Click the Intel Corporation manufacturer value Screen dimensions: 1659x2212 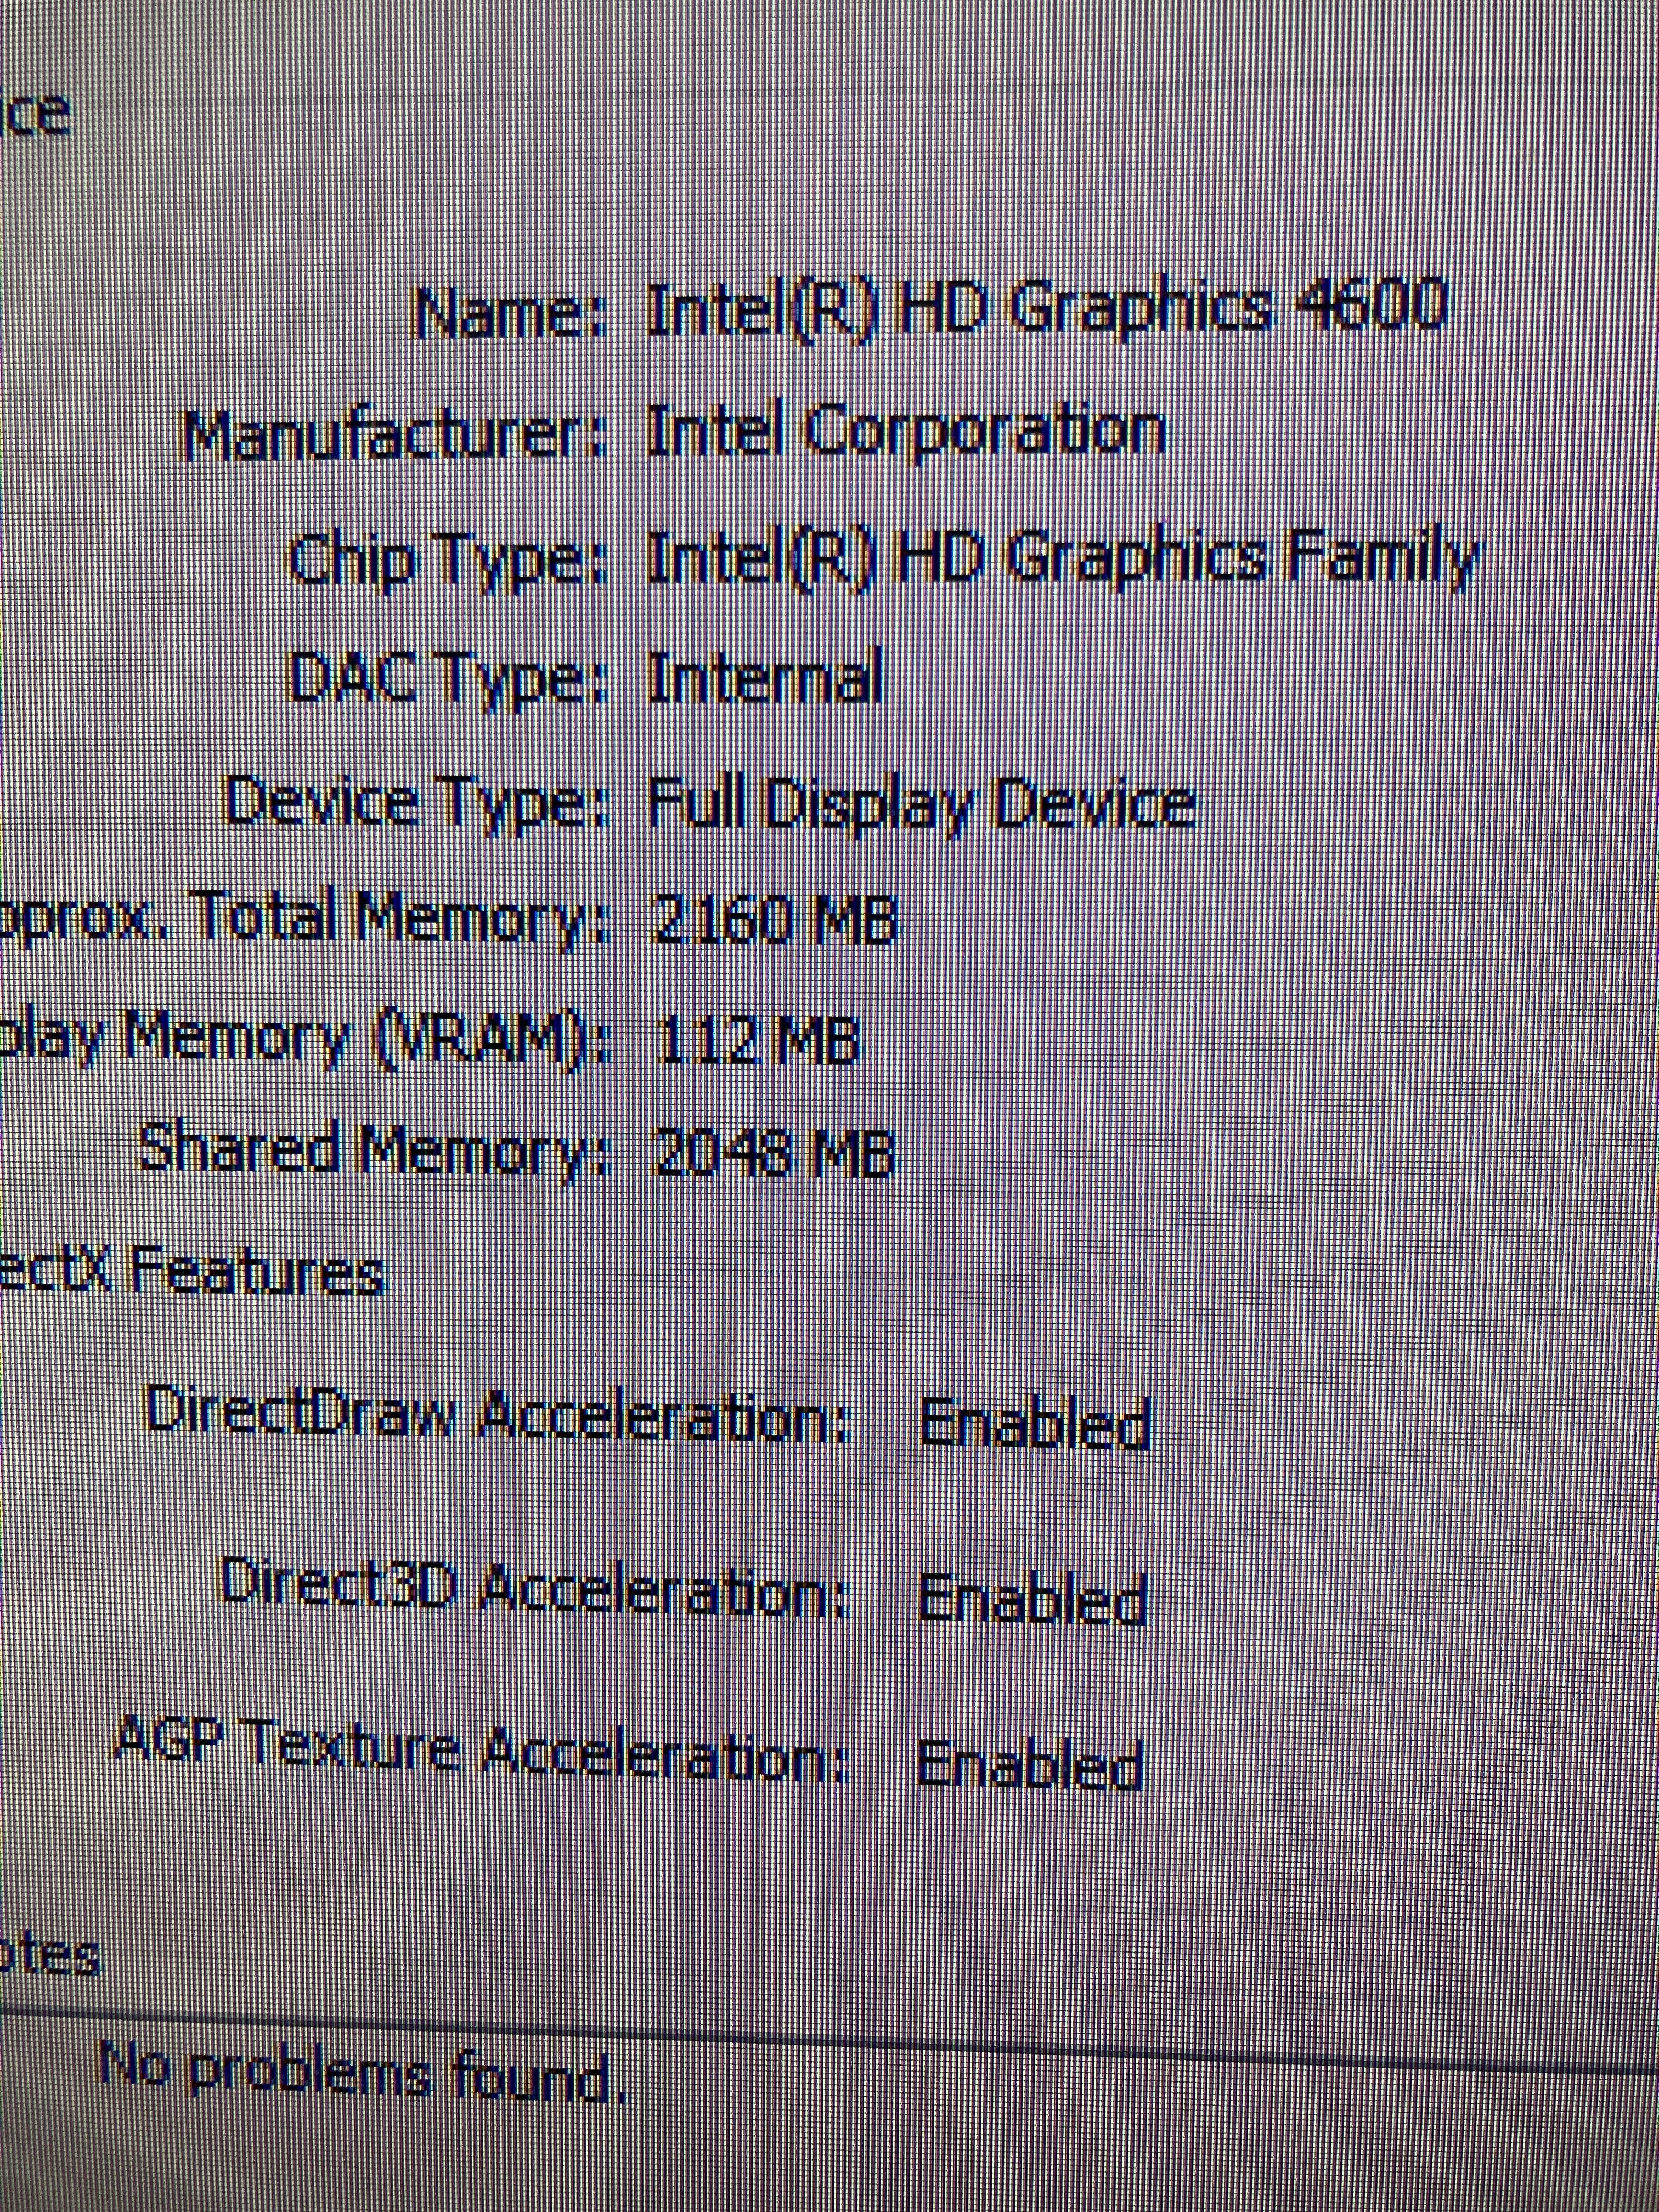[x=906, y=432]
